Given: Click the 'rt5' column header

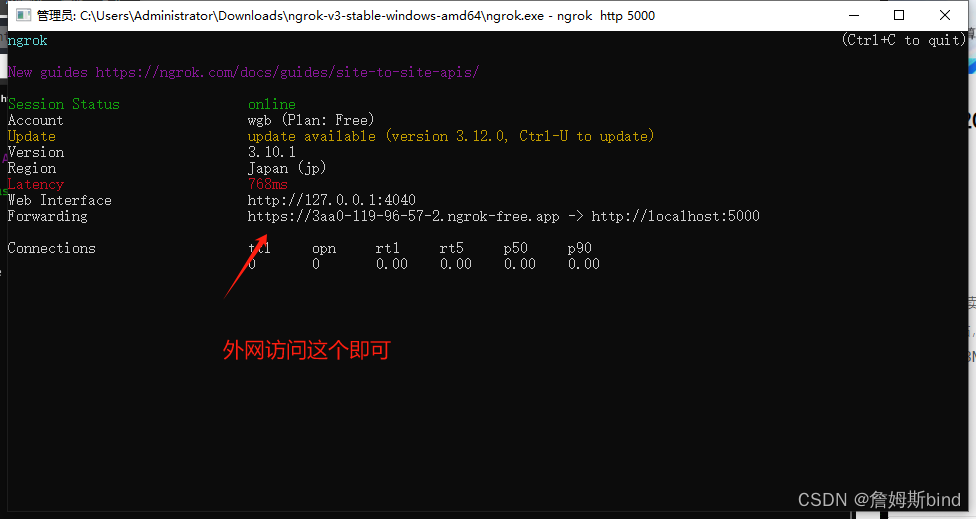Looking at the screenshot, I should coord(452,248).
